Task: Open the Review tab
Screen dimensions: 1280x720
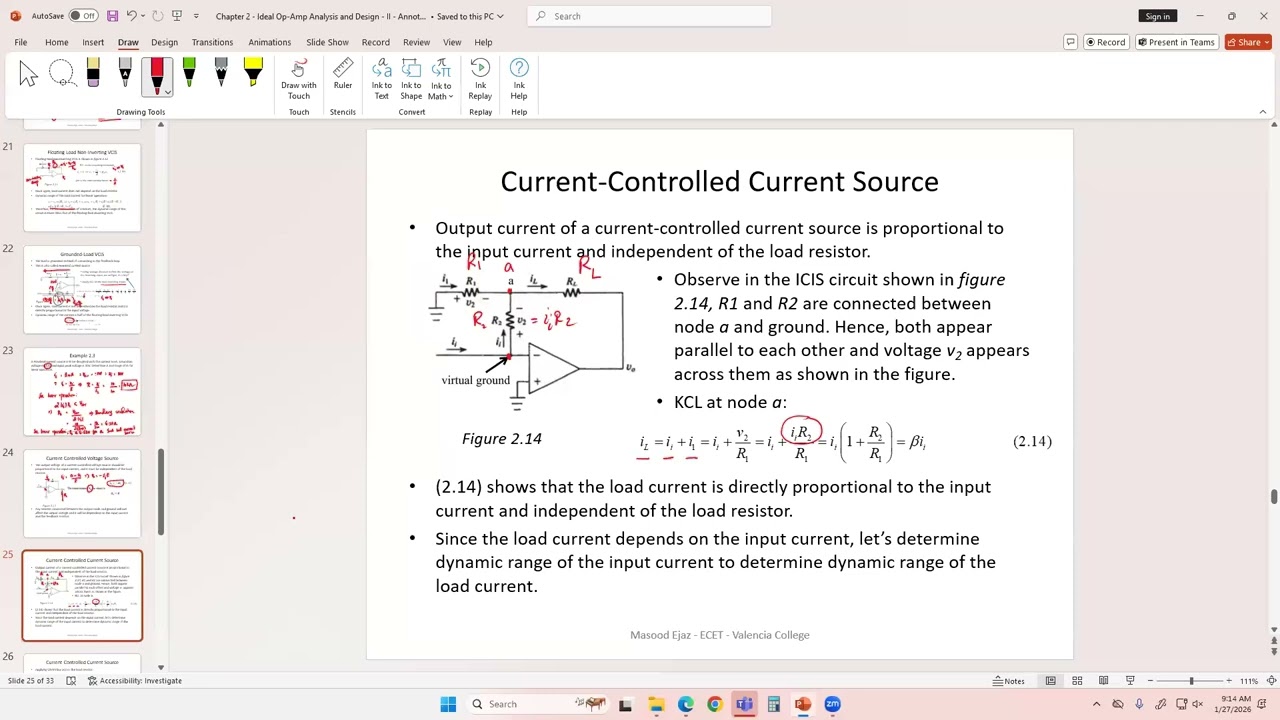Action: coord(416,42)
